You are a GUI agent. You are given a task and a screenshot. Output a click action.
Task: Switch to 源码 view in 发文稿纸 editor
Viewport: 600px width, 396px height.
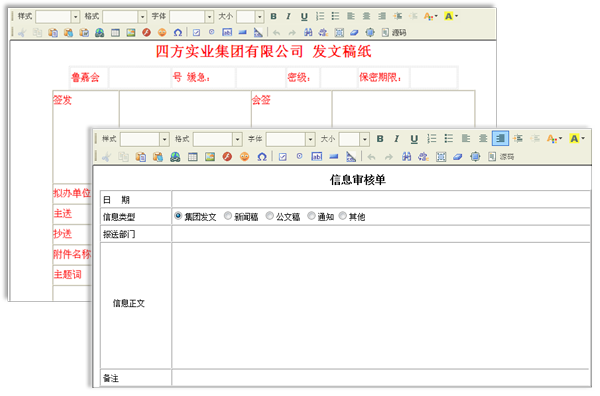(394, 33)
